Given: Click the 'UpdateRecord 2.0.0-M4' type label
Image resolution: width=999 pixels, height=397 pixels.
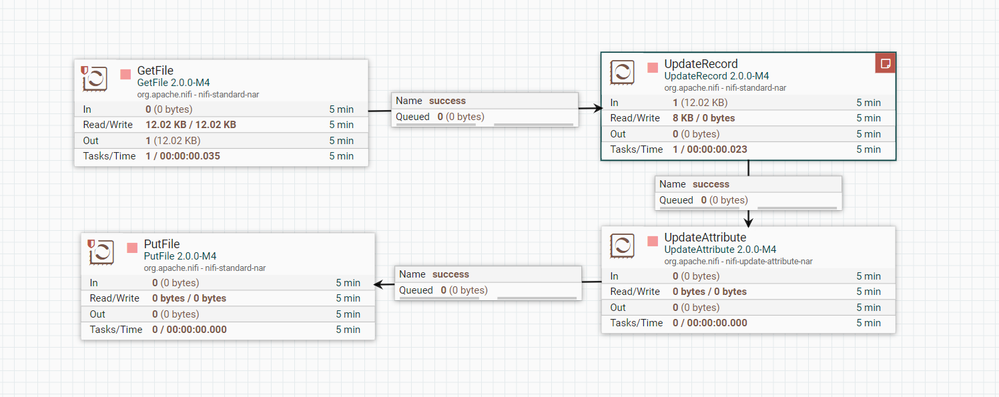Looking at the screenshot, I should point(716,76).
